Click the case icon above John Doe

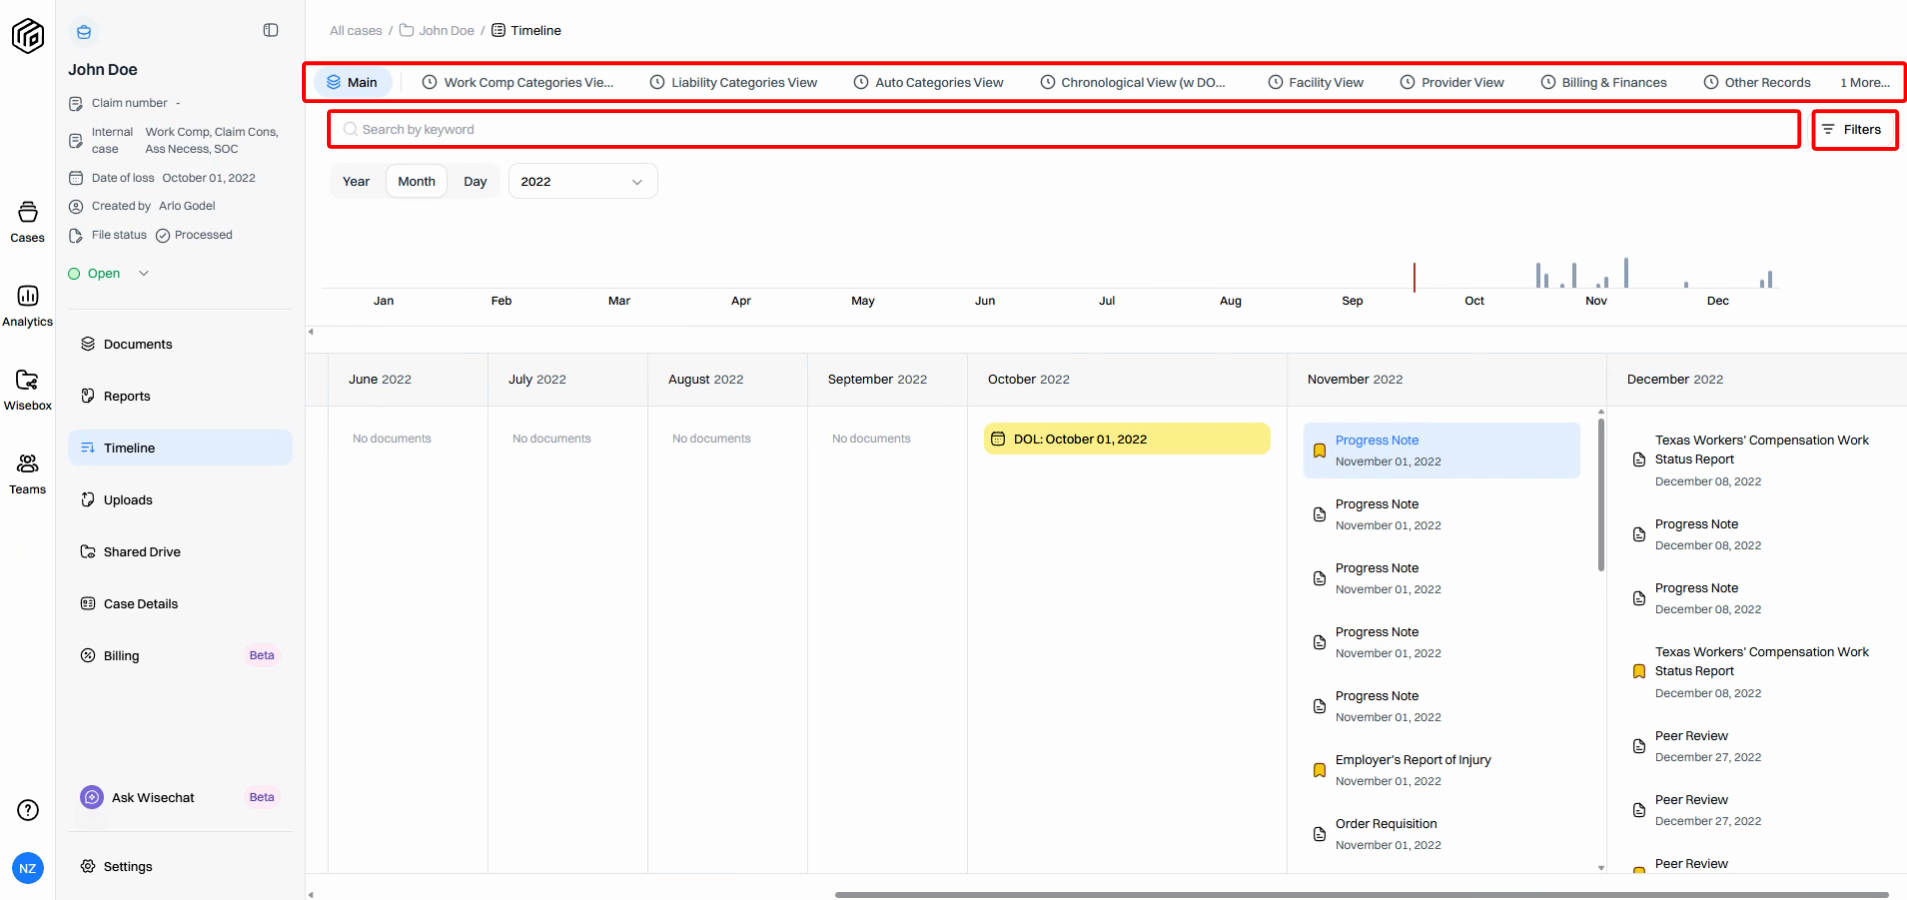pos(84,32)
